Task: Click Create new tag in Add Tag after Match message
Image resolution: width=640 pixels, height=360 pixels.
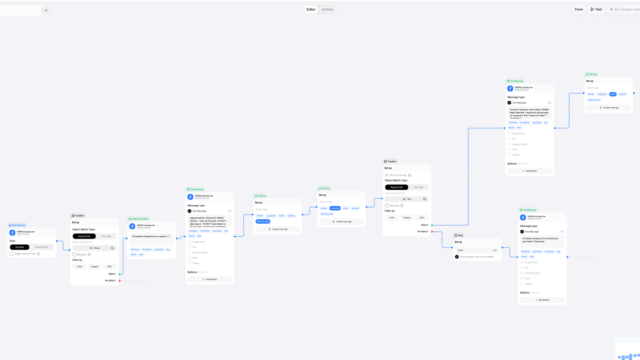Action: tap(609, 107)
